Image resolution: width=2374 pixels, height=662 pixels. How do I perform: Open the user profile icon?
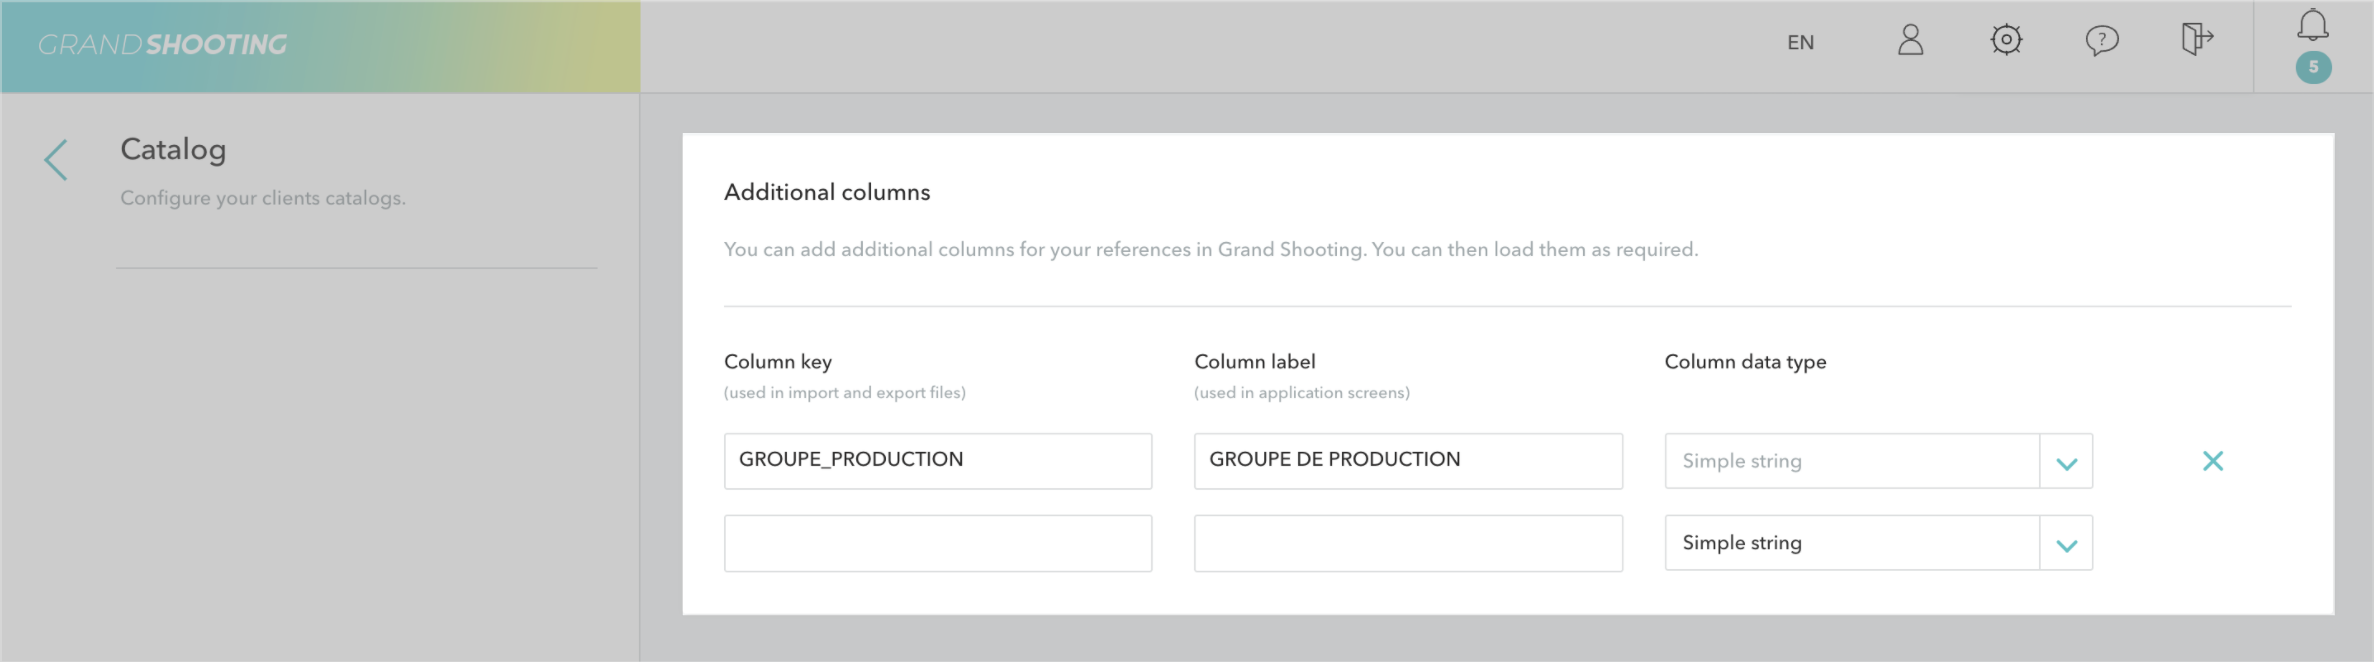[1910, 41]
